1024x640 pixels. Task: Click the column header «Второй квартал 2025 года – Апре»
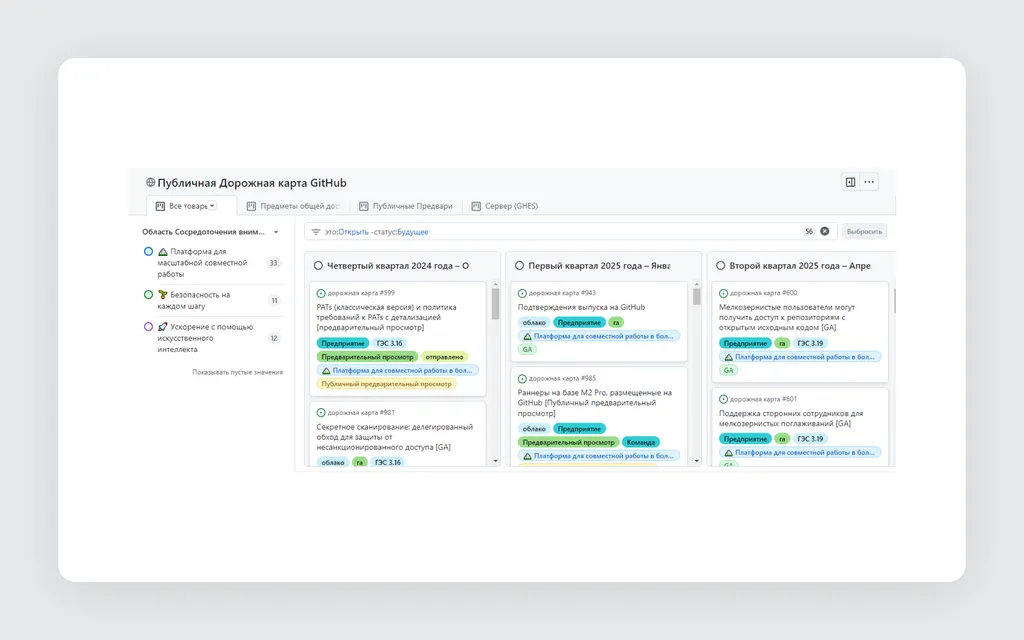coord(800,266)
